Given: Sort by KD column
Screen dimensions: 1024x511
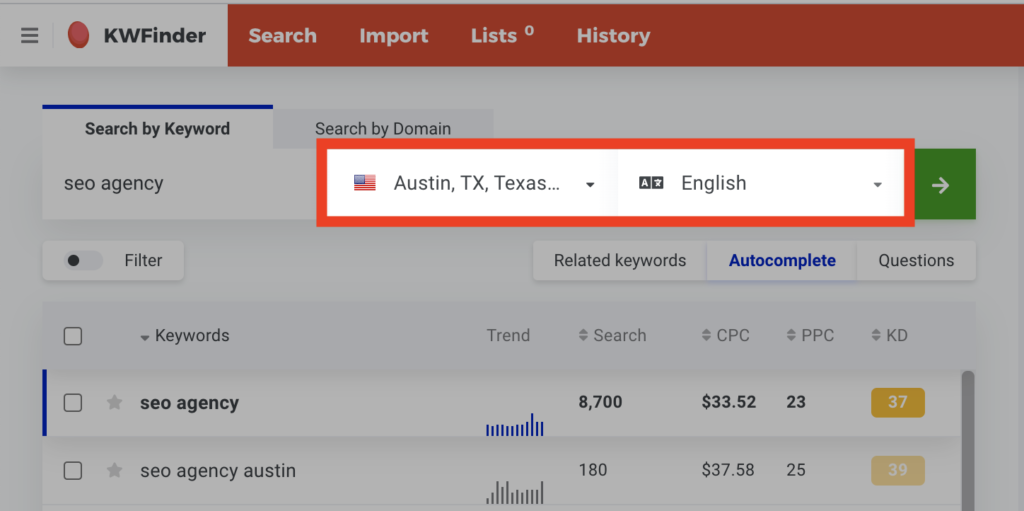Looking at the screenshot, I should tap(889, 336).
